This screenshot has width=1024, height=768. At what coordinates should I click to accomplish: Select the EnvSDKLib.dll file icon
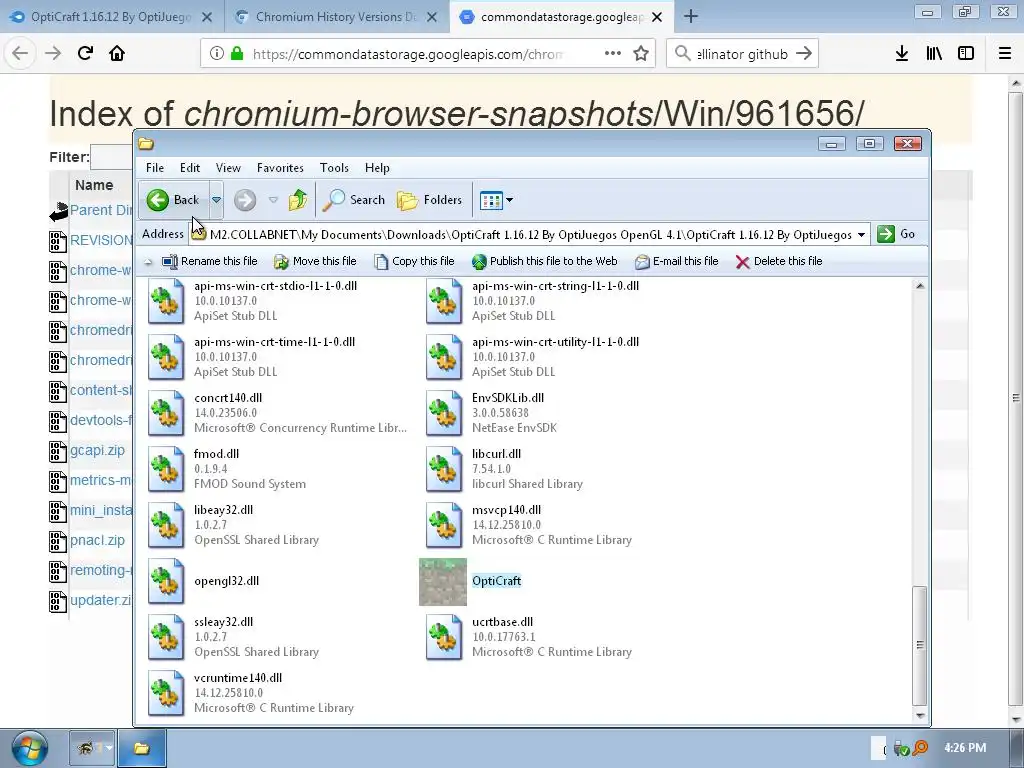tap(444, 413)
